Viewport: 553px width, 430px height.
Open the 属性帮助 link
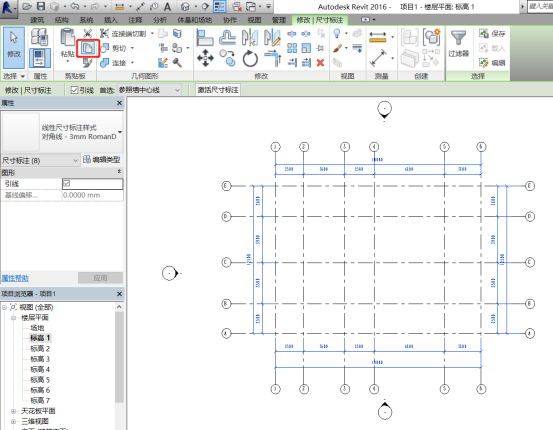pyautogui.click(x=15, y=278)
